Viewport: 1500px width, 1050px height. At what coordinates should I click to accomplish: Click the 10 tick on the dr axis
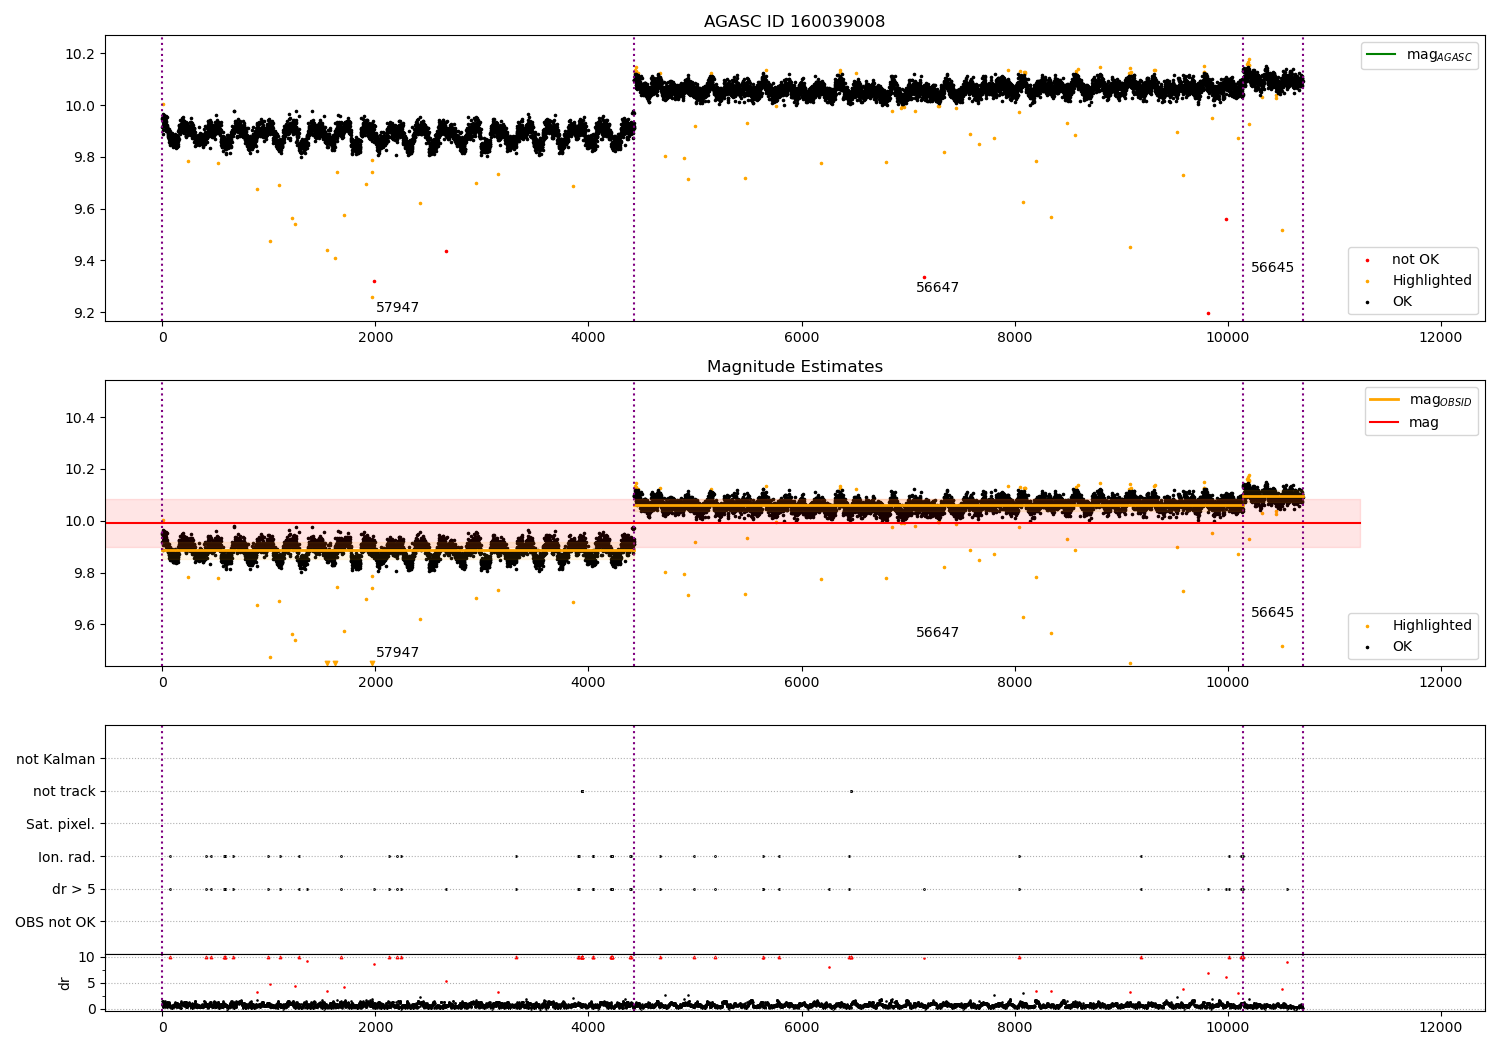coord(88,958)
